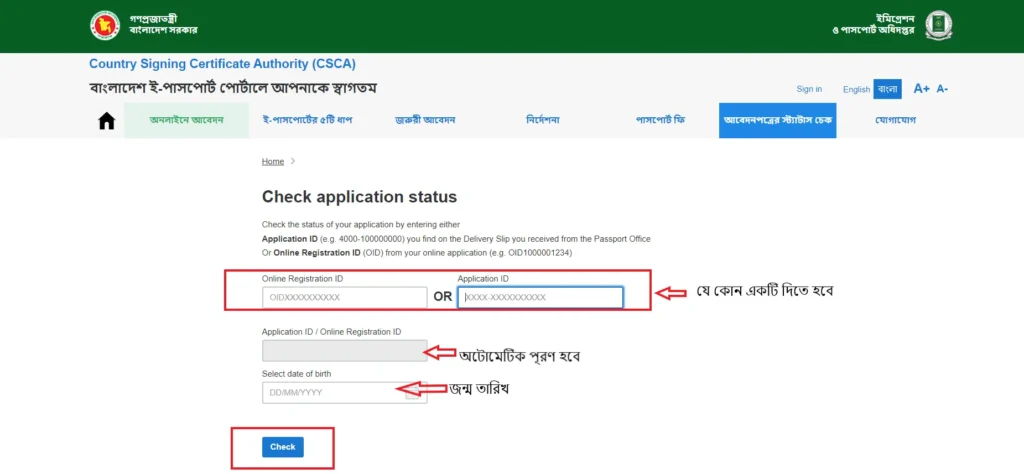The image size is (1024, 474).
Task: Focus the Application ID input field
Action: pos(540,297)
